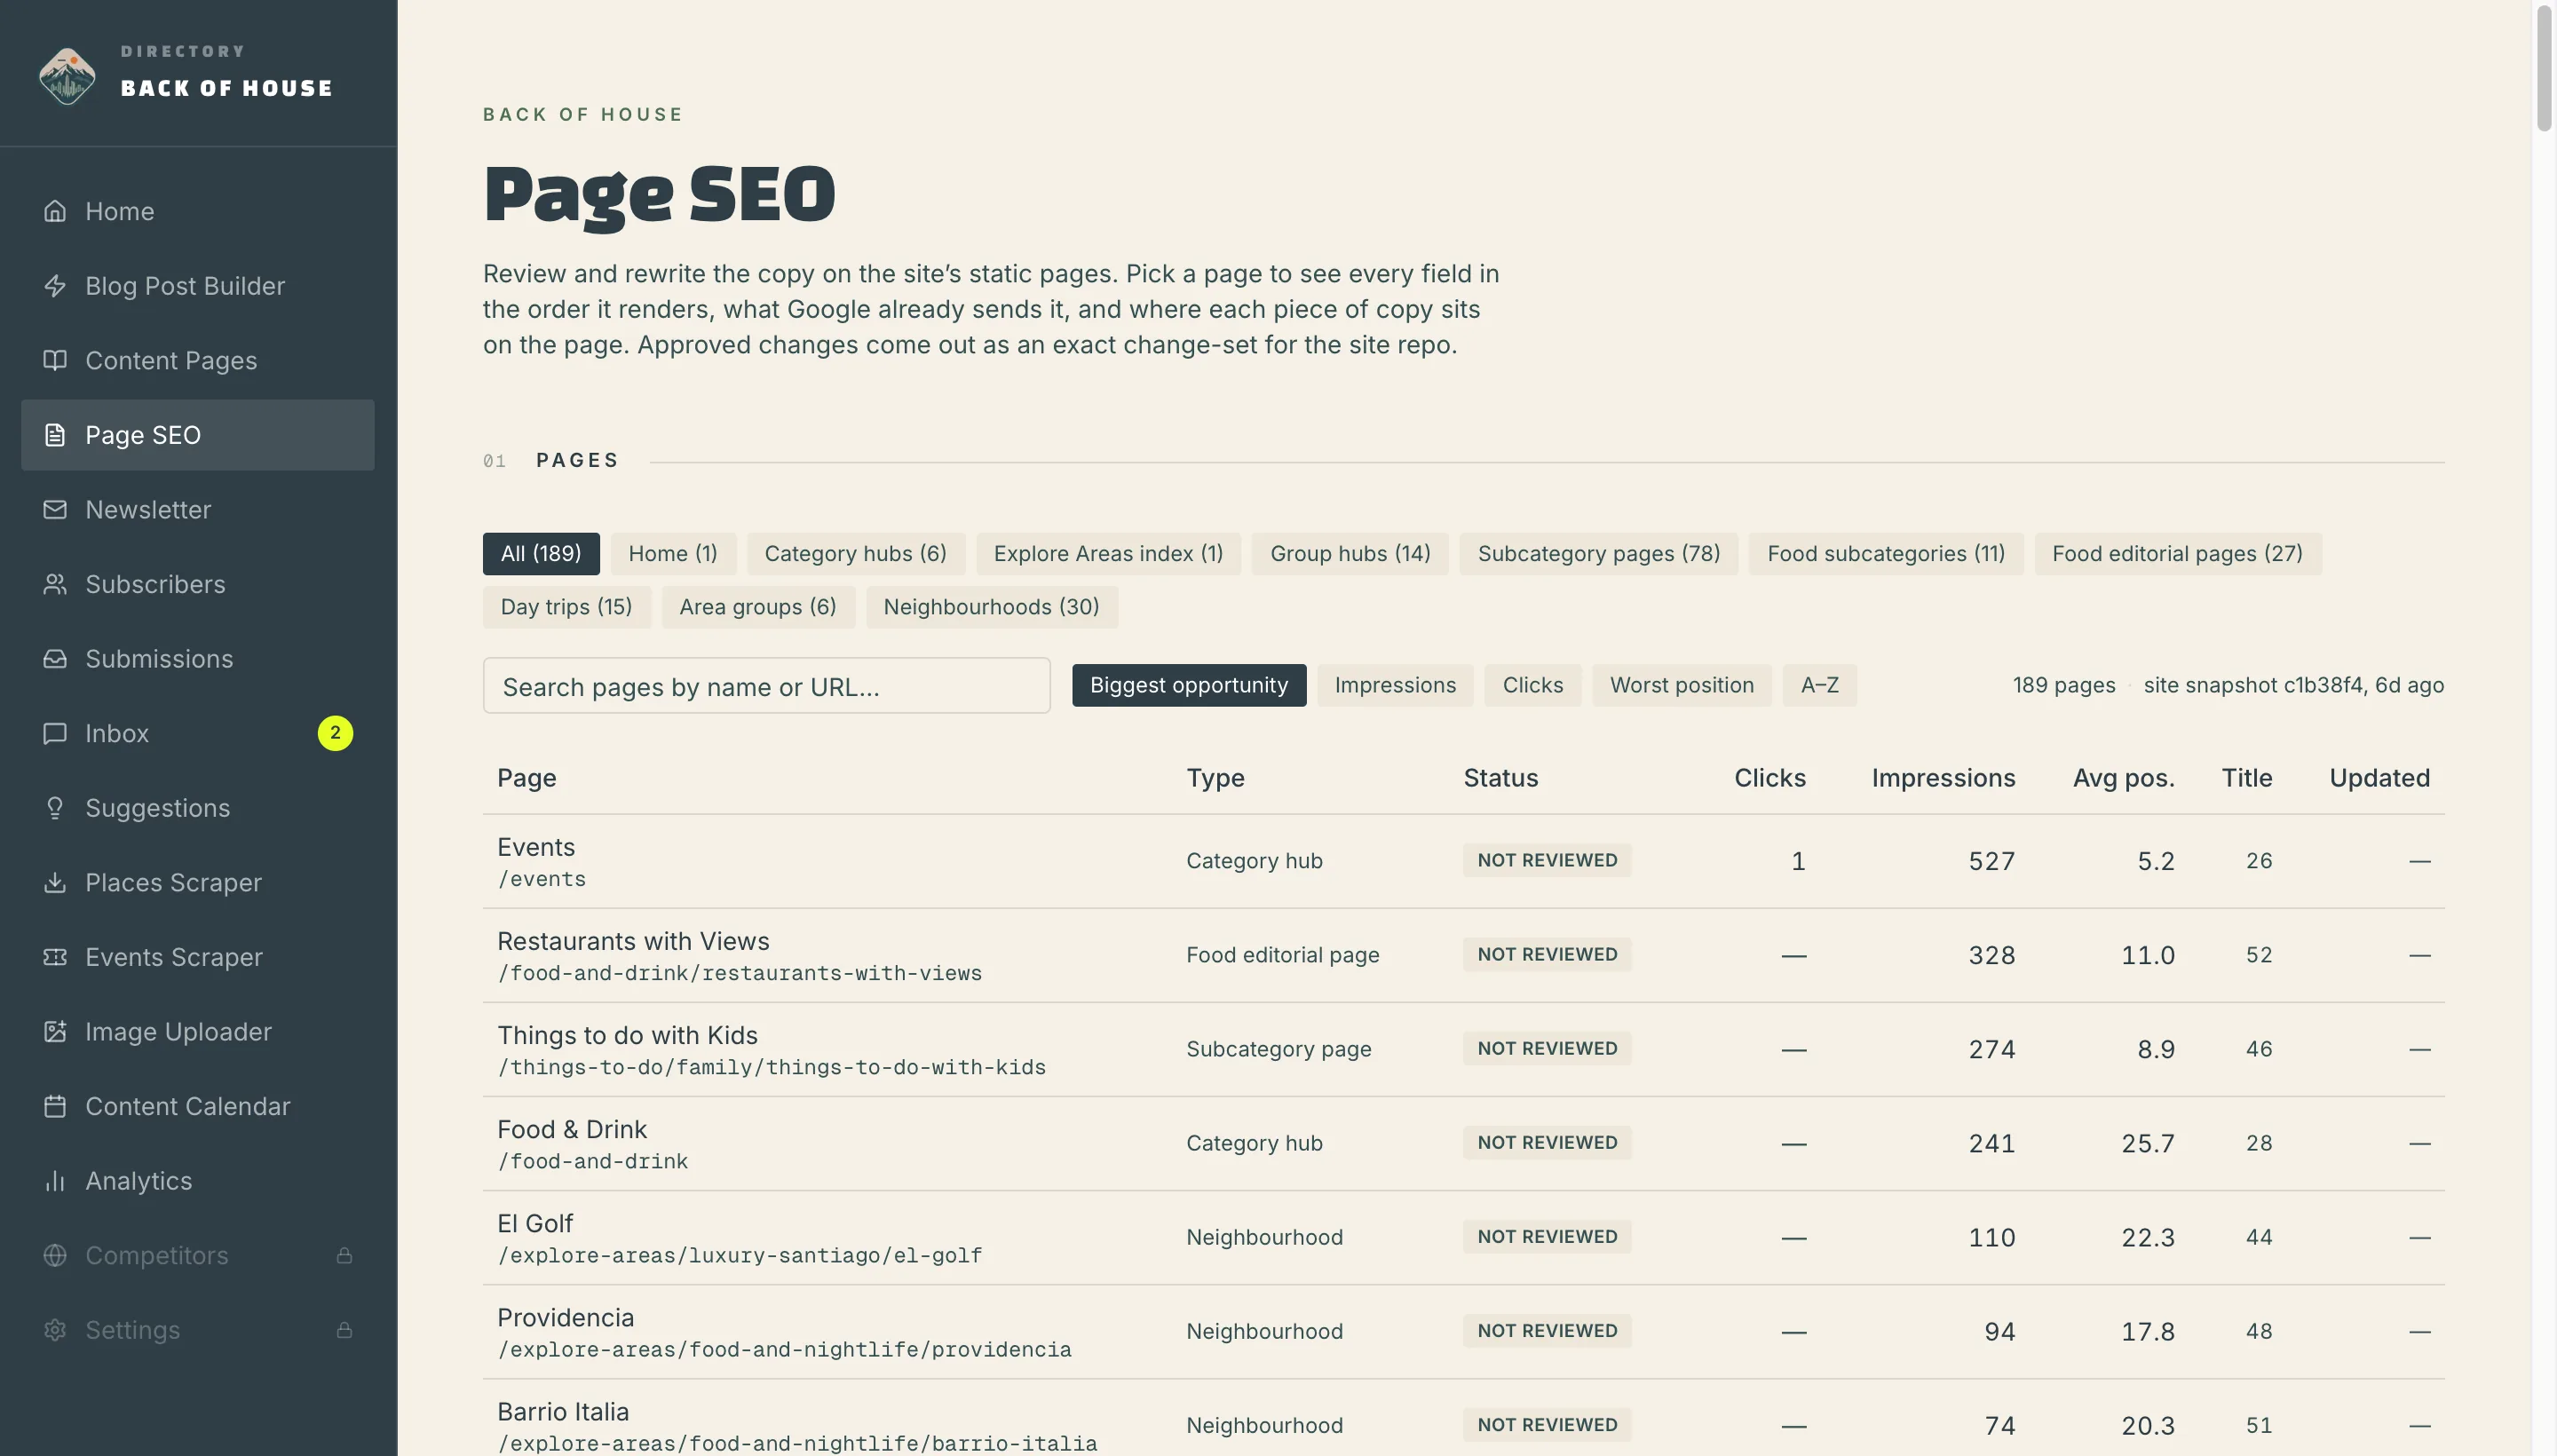
Task: Click the Content Calendar calendar icon
Action: 55,1106
